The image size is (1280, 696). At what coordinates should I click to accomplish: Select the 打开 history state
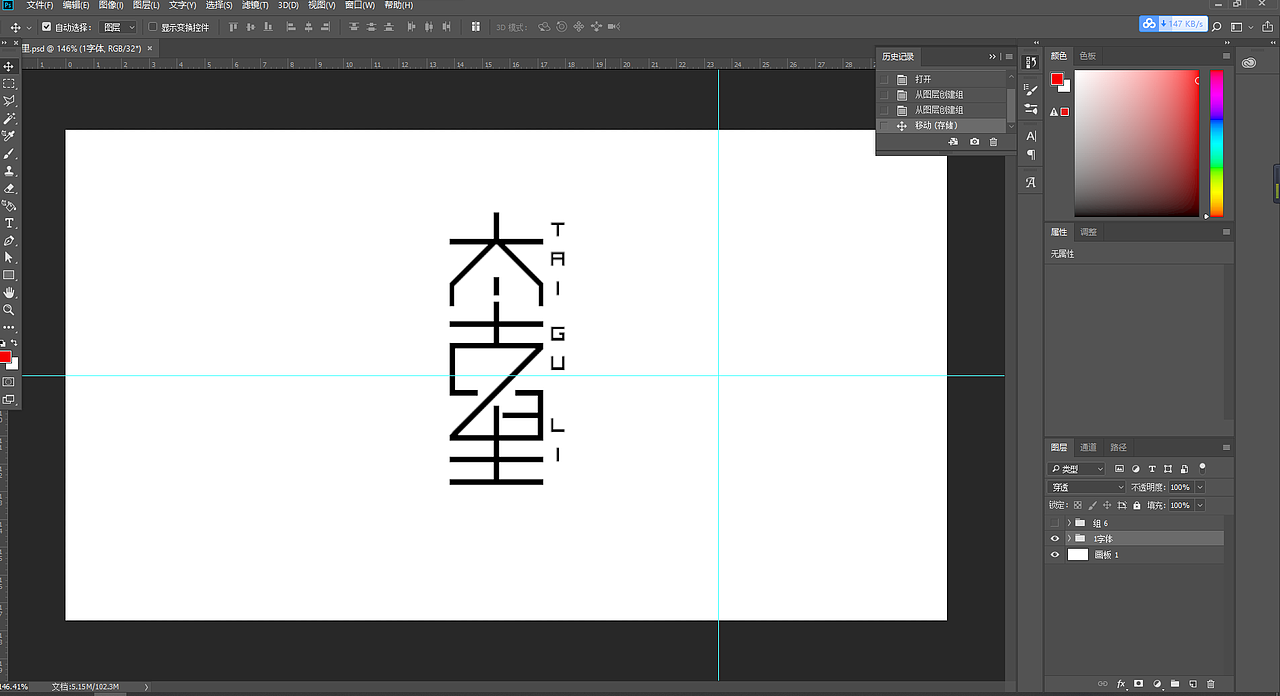(941, 79)
